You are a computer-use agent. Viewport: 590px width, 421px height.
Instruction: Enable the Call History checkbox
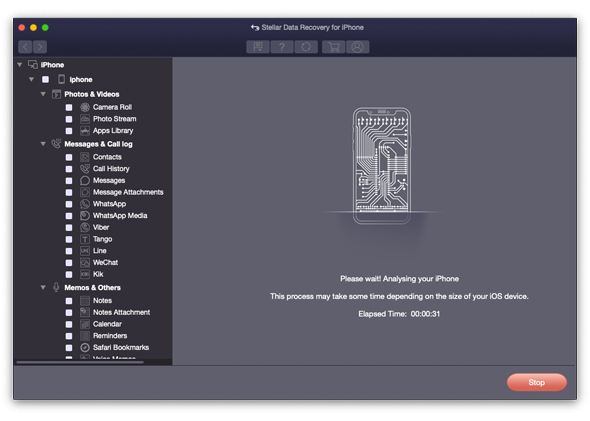69,169
